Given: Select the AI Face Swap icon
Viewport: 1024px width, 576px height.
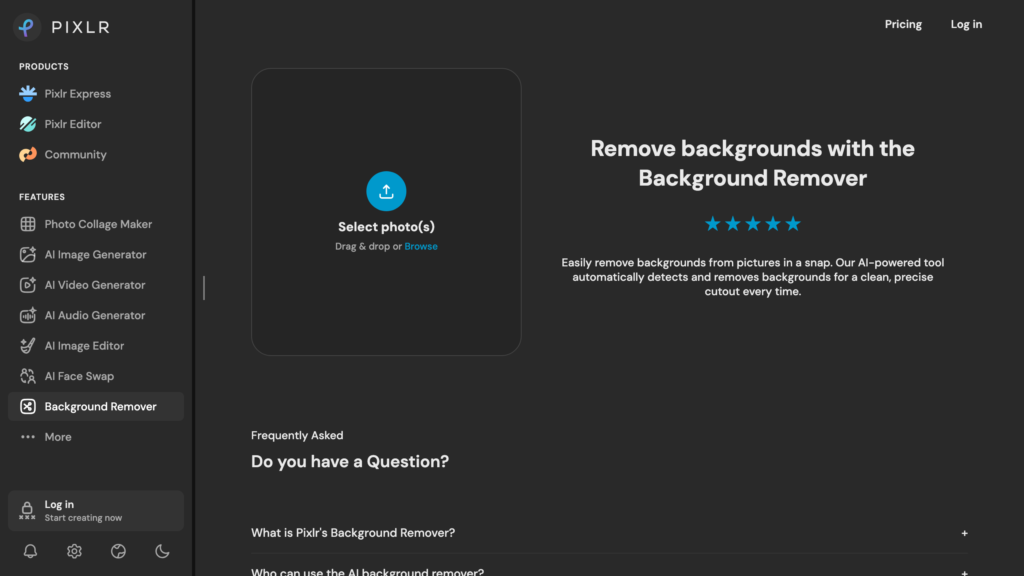Looking at the screenshot, I should coord(27,376).
